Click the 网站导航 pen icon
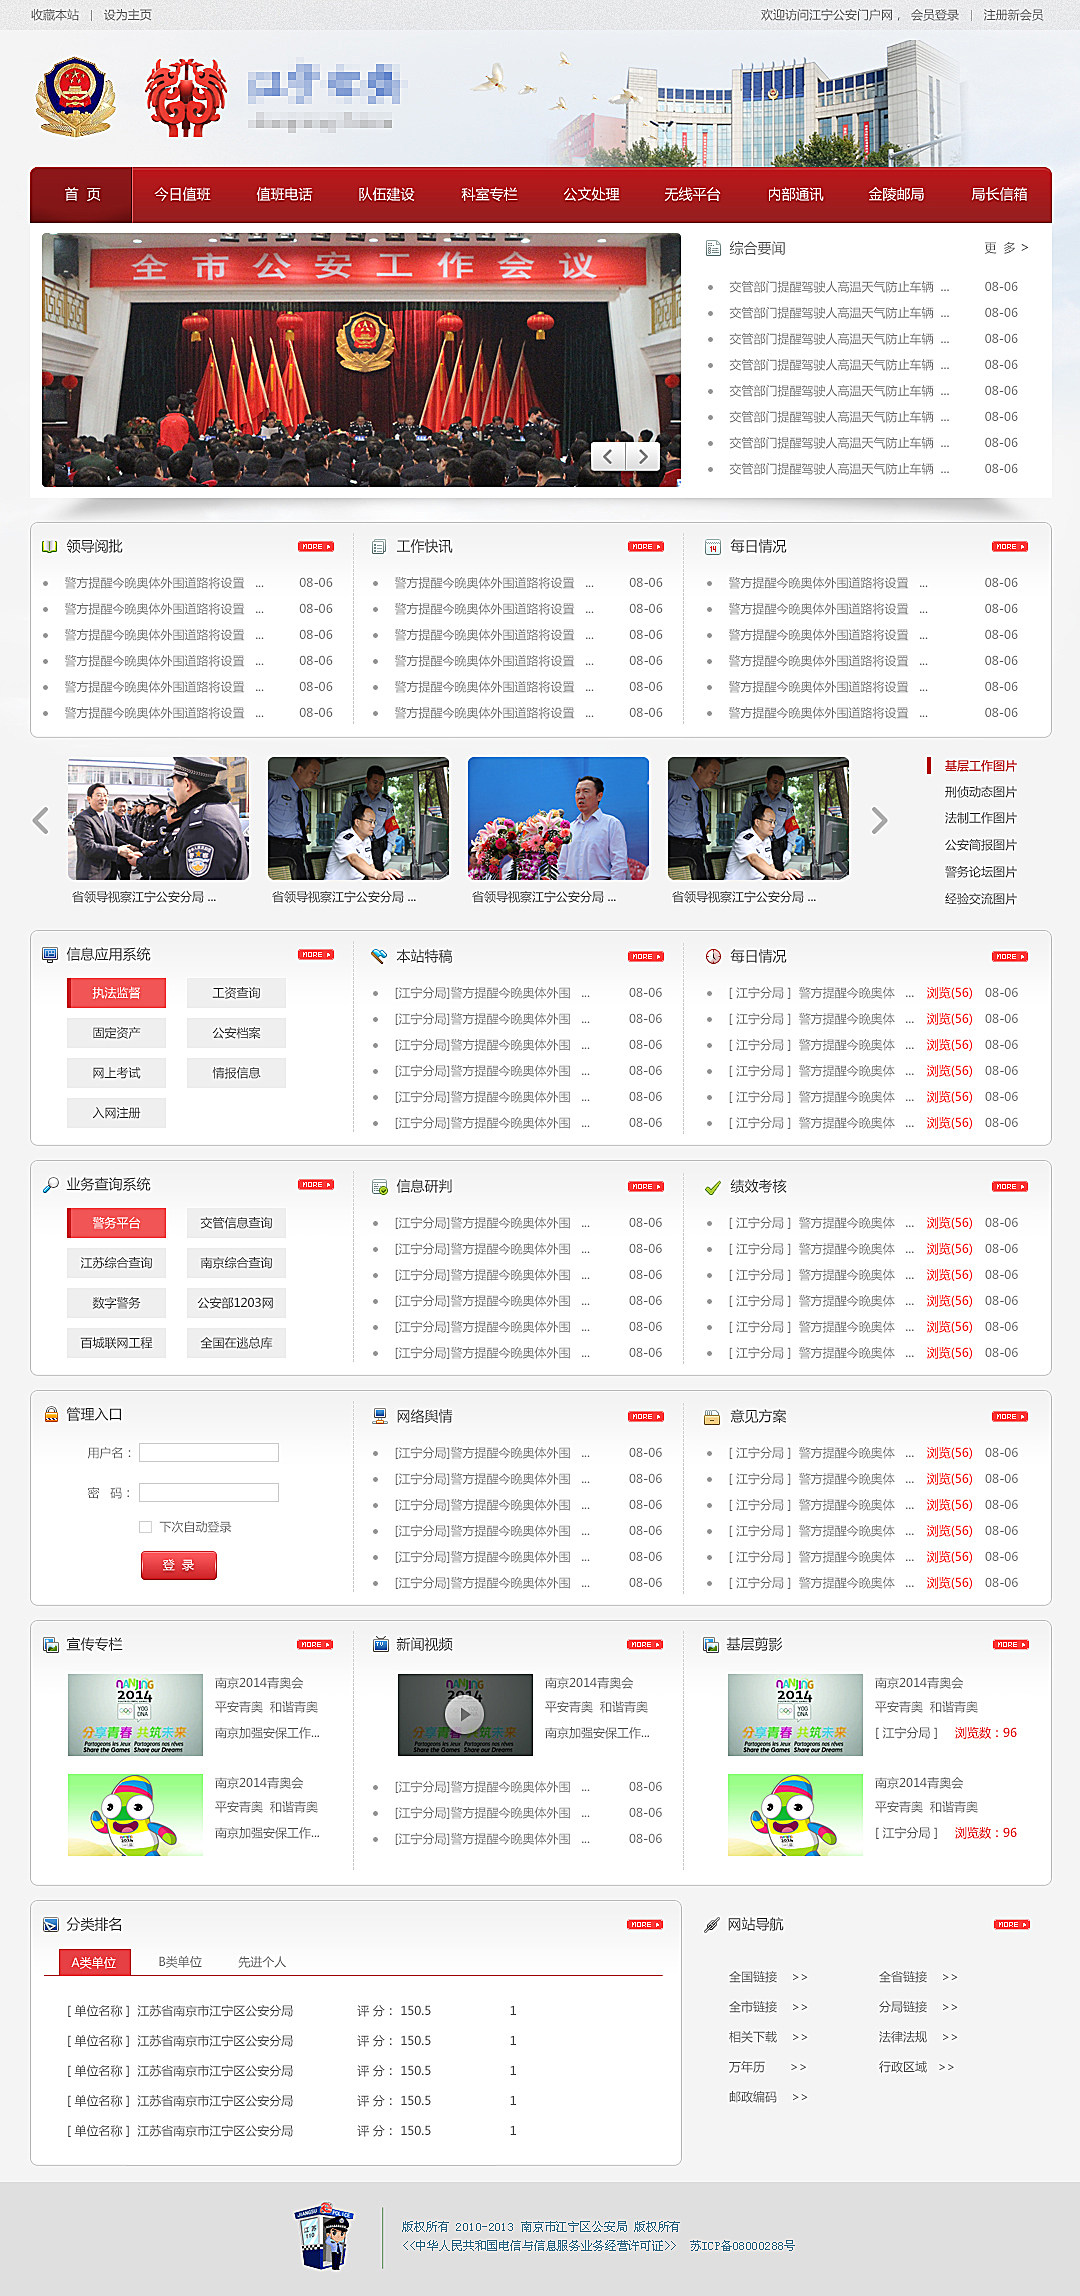Viewport: 1080px width, 2296px height. (x=712, y=1925)
